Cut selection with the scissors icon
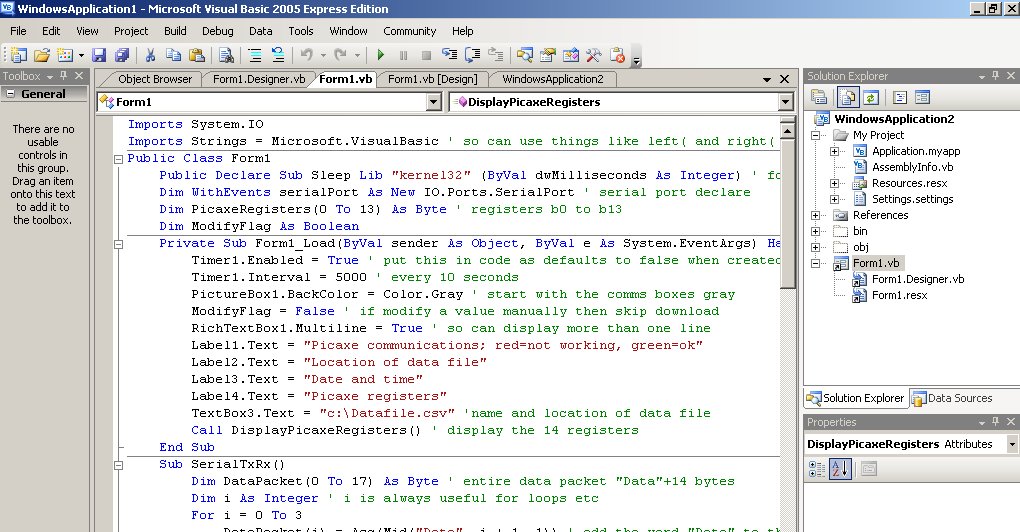Viewport: 1020px width, 532px height. (x=150, y=55)
